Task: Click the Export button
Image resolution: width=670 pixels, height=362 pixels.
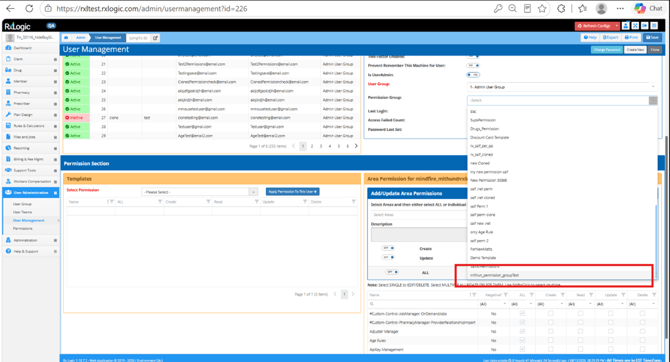Action: 611,38
